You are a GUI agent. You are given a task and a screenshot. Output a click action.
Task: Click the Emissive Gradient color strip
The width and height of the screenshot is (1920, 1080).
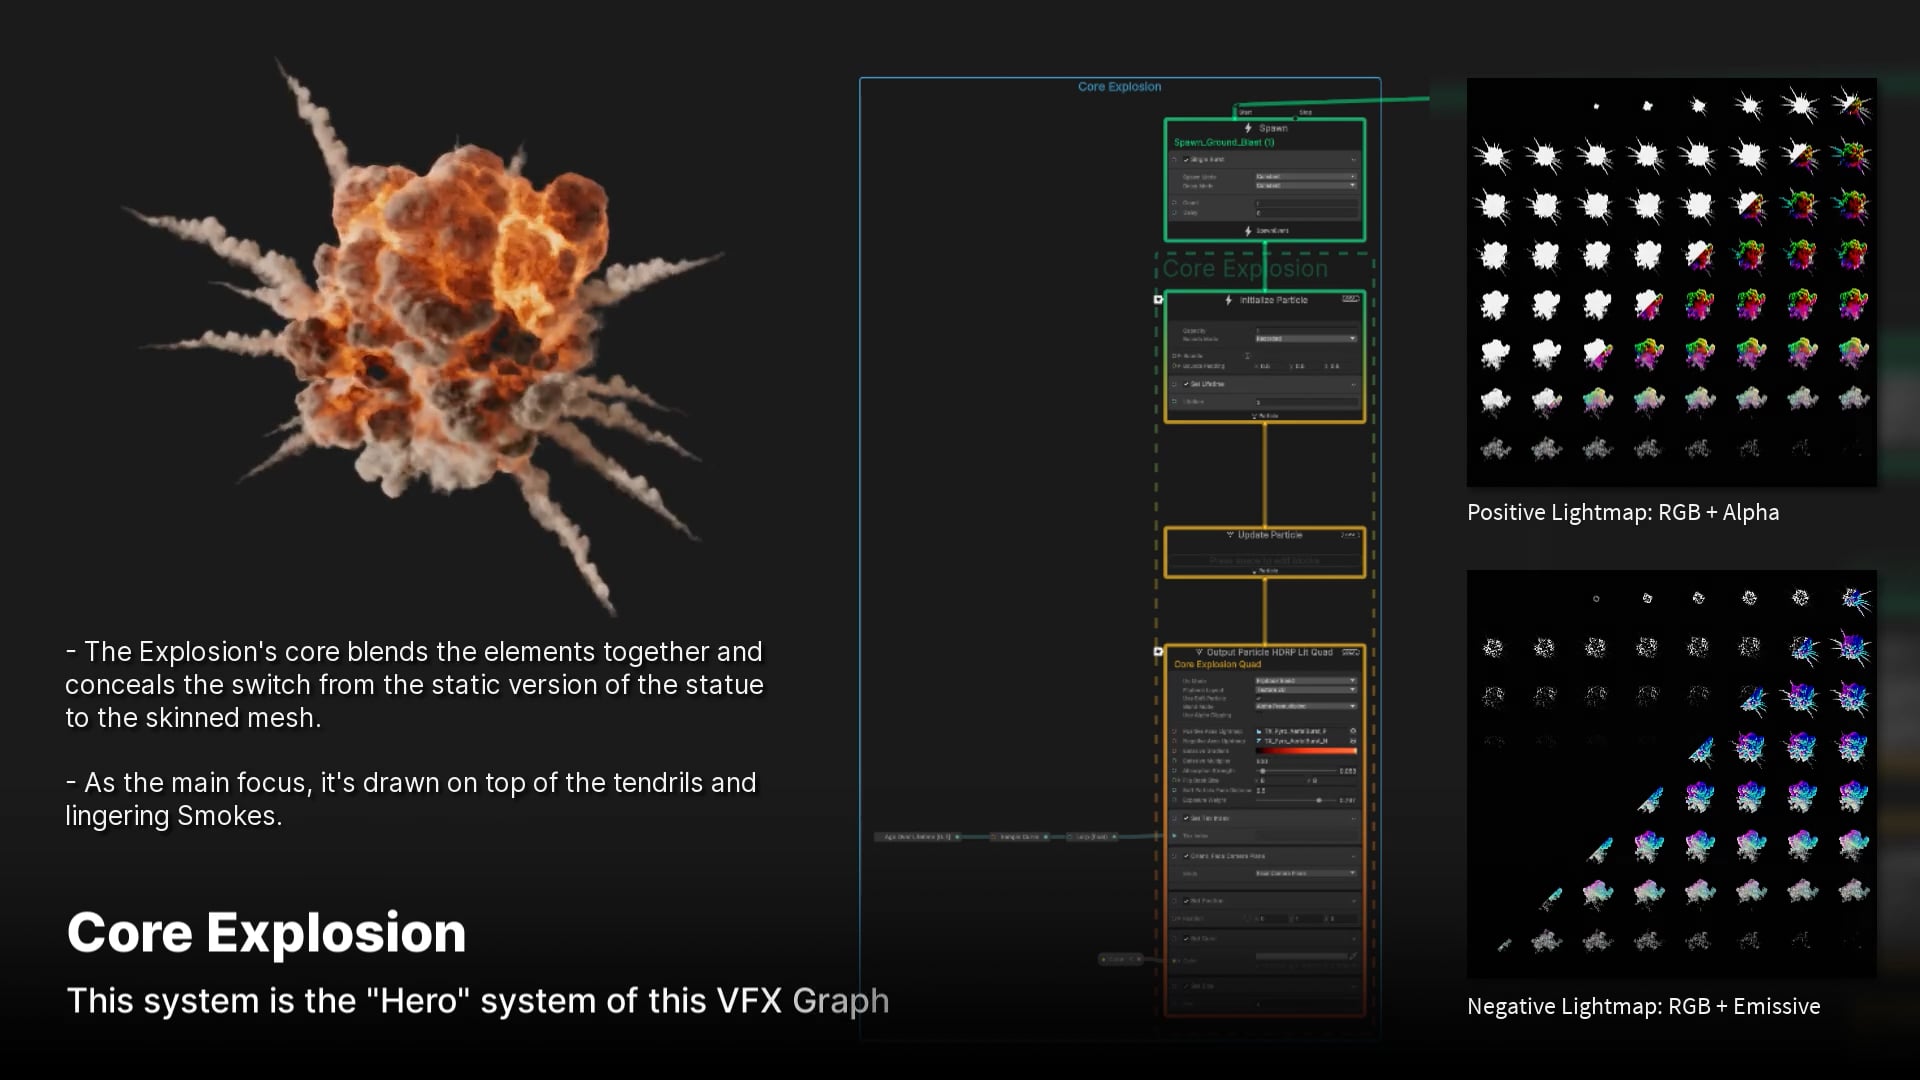click(x=1306, y=751)
